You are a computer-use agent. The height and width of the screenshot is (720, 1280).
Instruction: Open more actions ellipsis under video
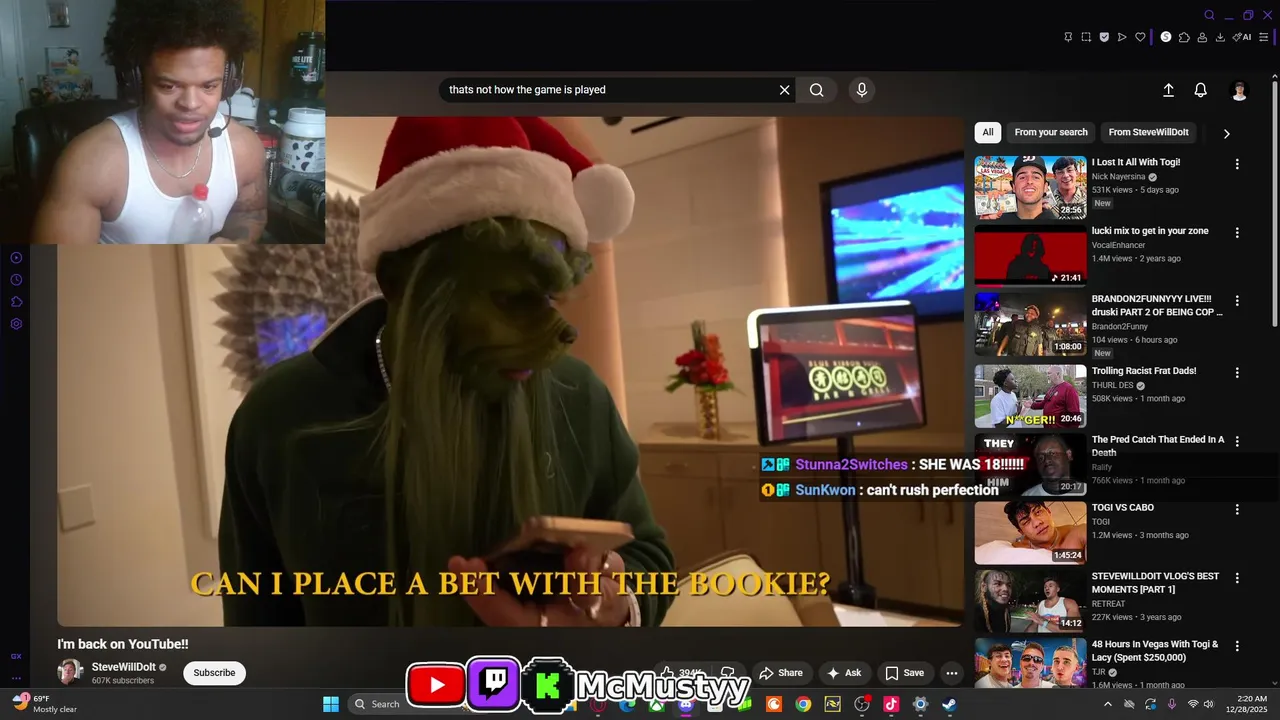click(x=952, y=673)
